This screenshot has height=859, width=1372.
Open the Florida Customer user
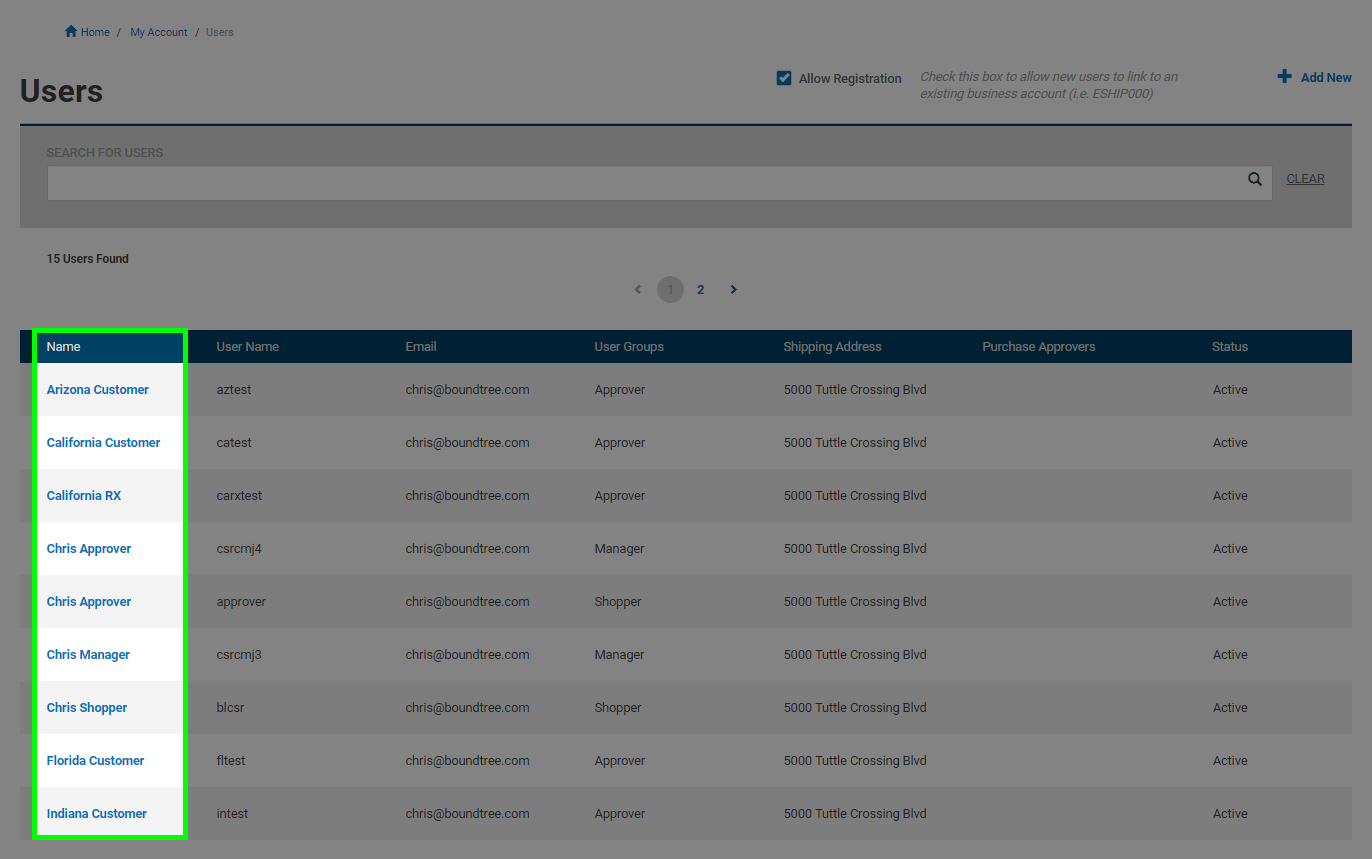click(96, 761)
